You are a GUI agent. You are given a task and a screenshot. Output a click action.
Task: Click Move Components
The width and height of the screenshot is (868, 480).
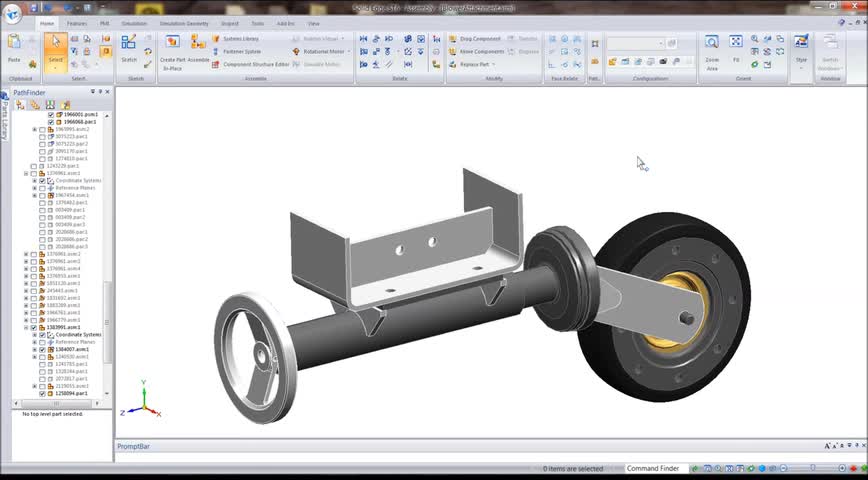477,51
